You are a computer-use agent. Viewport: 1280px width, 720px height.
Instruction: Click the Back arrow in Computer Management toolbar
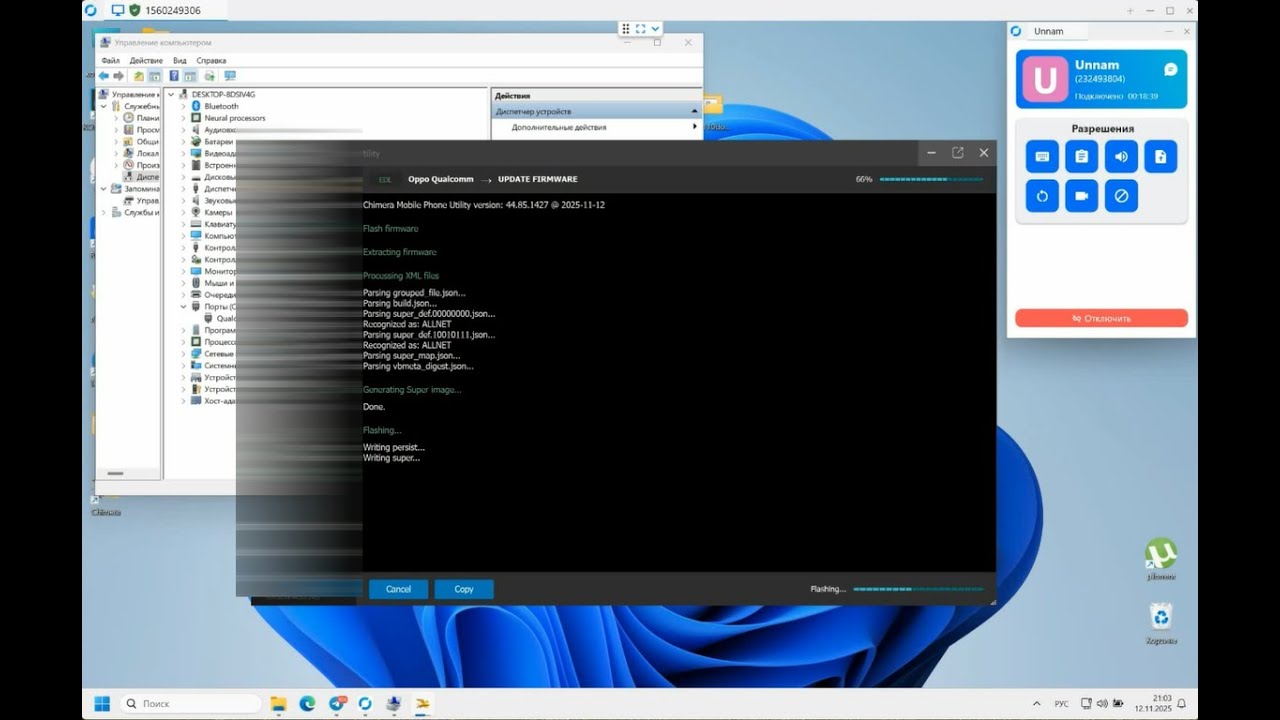pyautogui.click(x=103, y=76)
